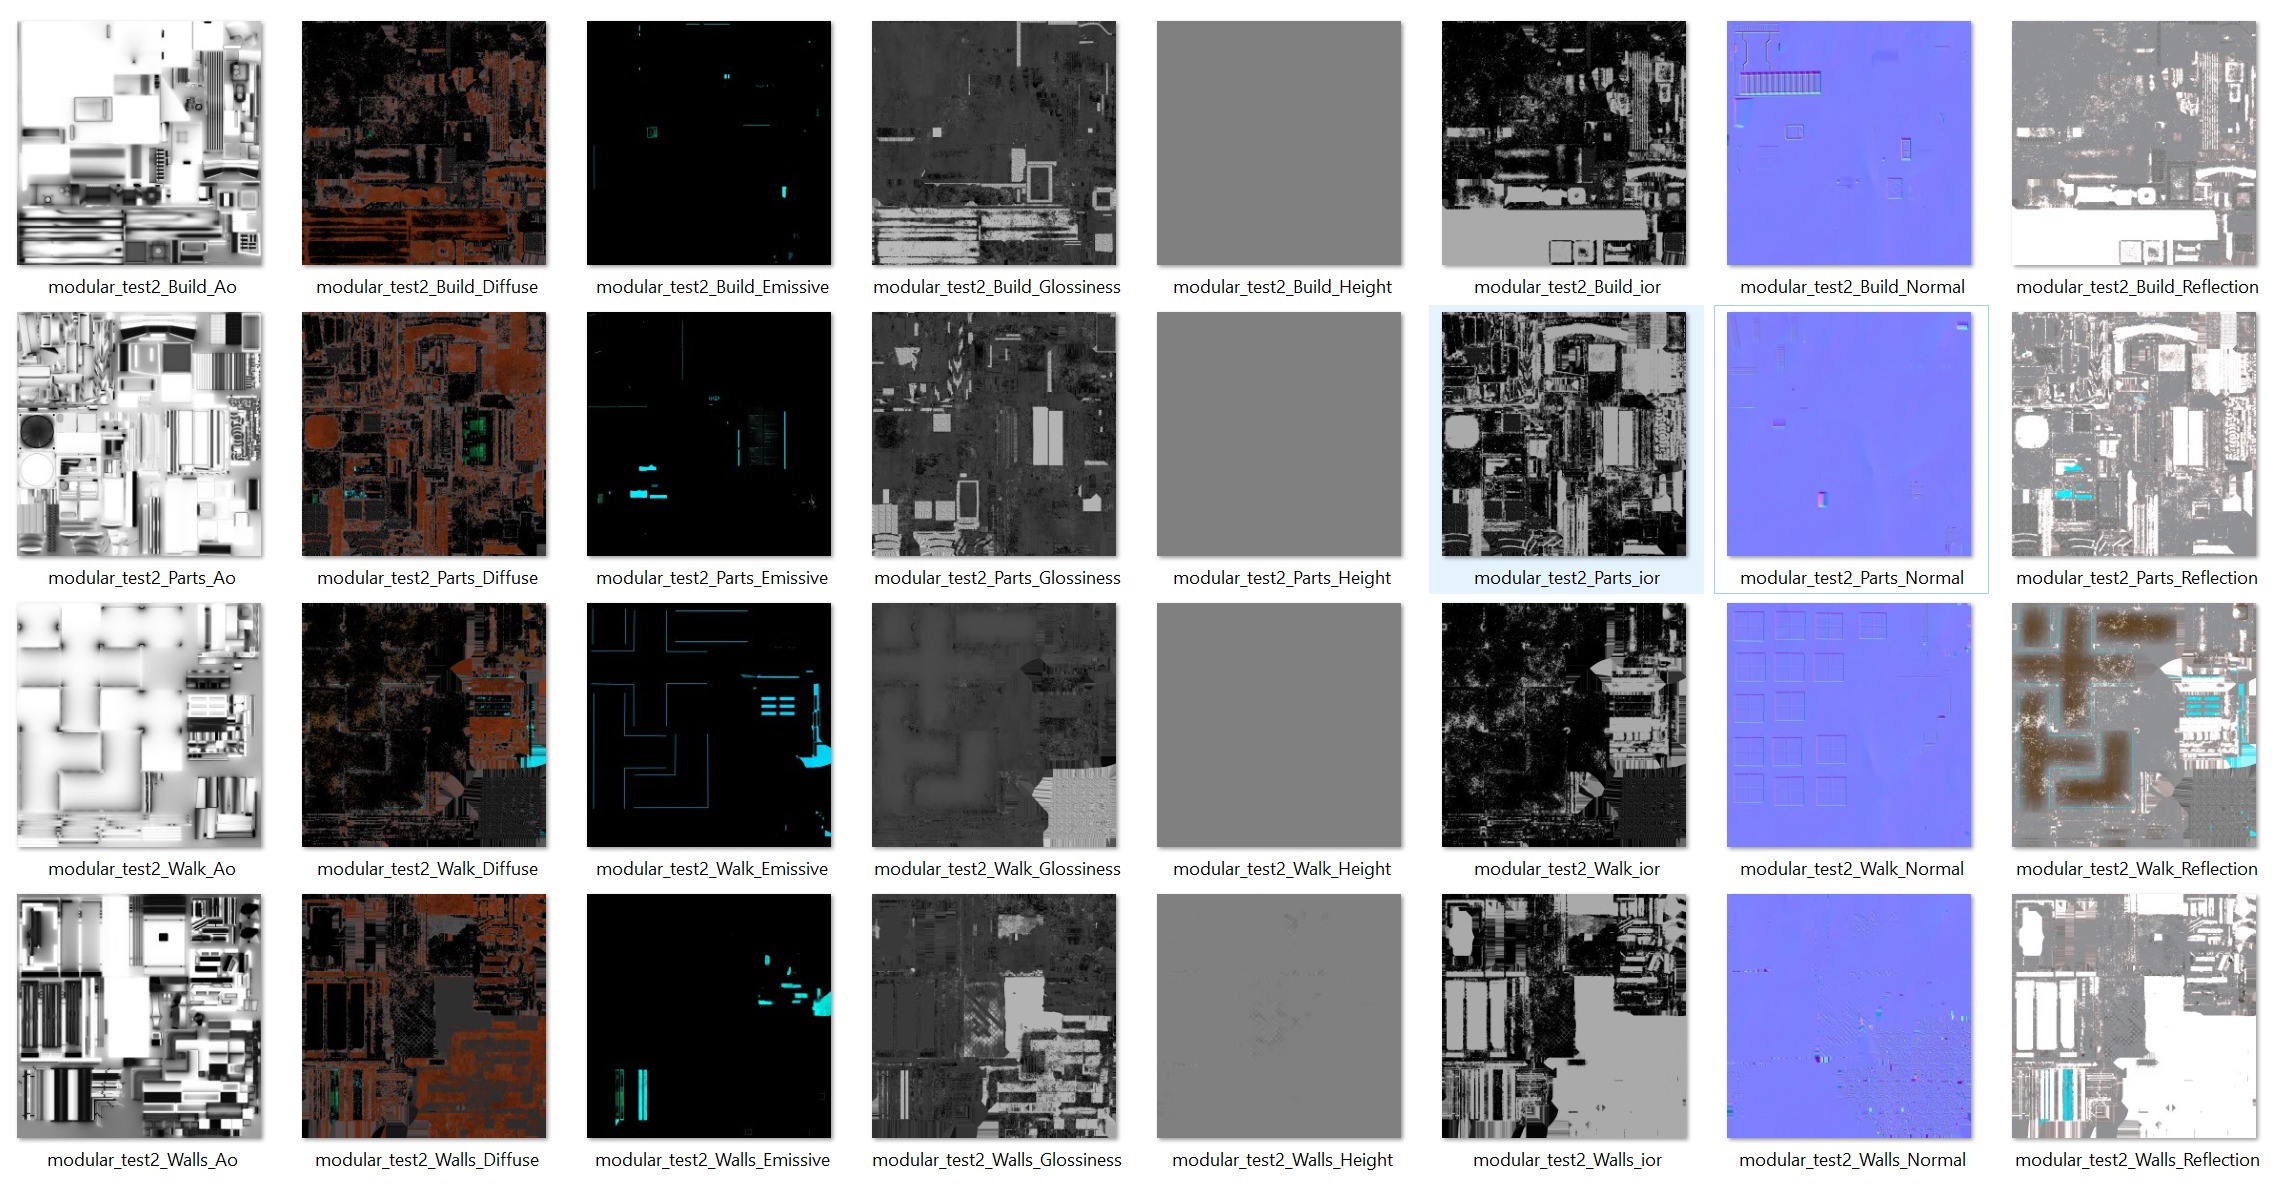Select the highlighted modular_test2_Parts_ior thumbnail
Image resolution: width=2278 pixels, height=1198 pixels.
(x=1564, y=434)
